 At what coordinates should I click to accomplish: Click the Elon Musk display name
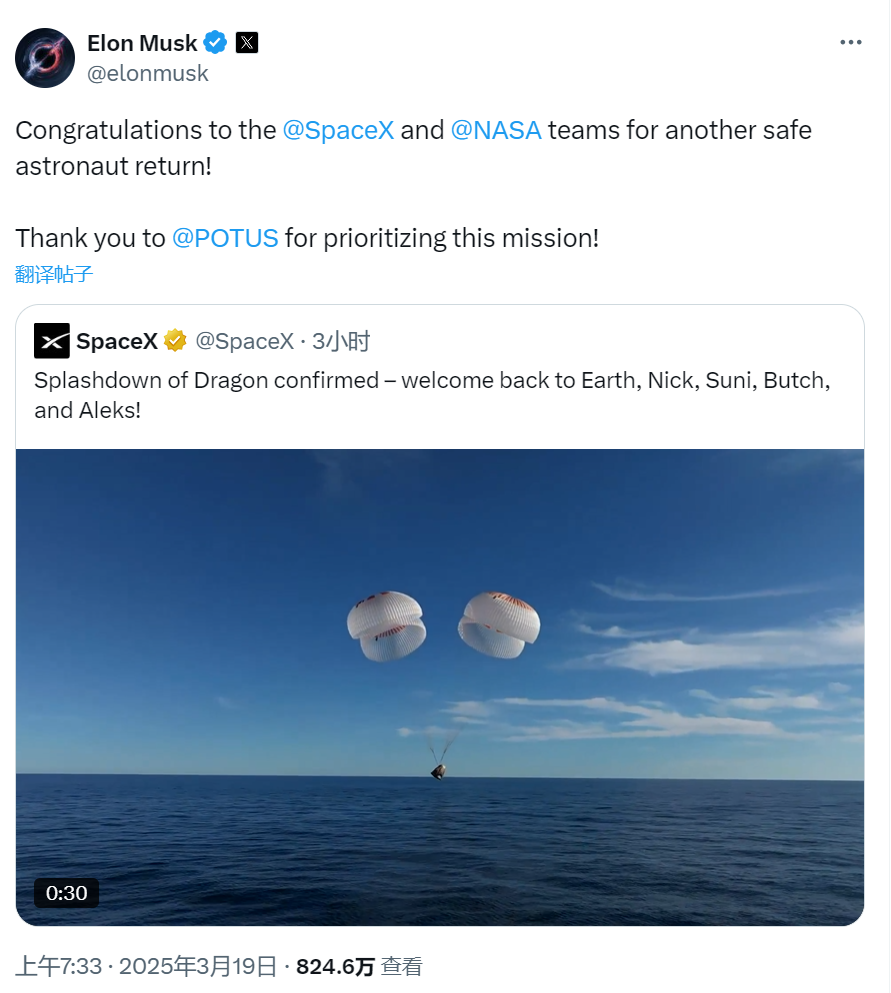pyautogui.click(x=142, y=43)
